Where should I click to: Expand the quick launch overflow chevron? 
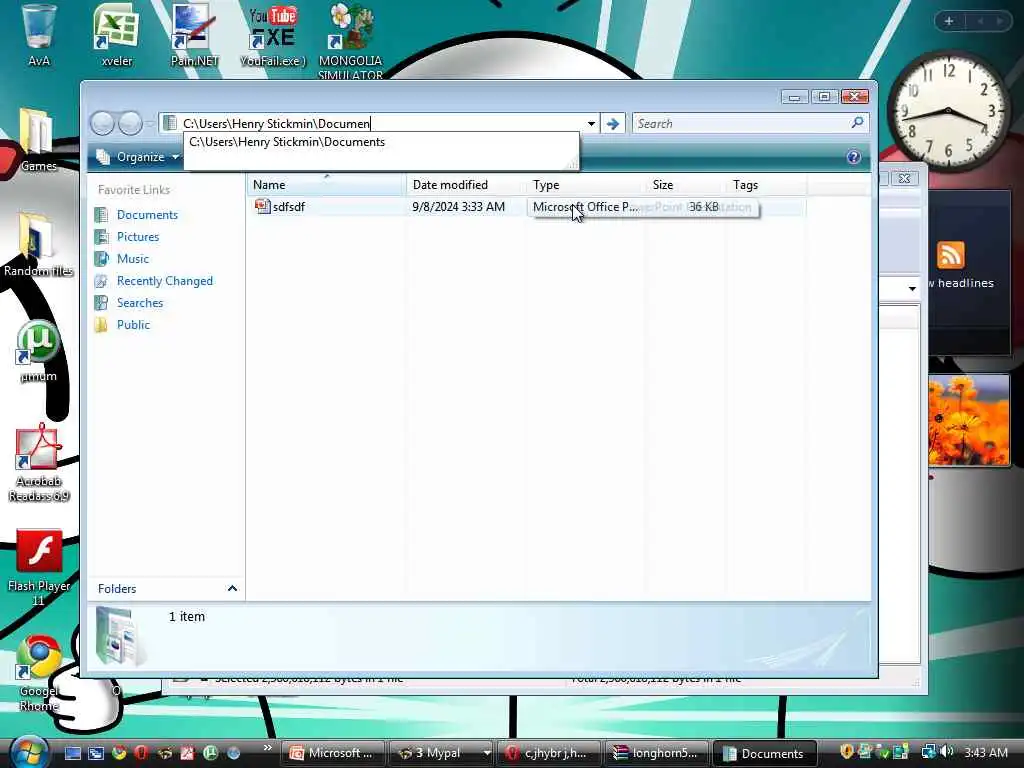point(267,748)
